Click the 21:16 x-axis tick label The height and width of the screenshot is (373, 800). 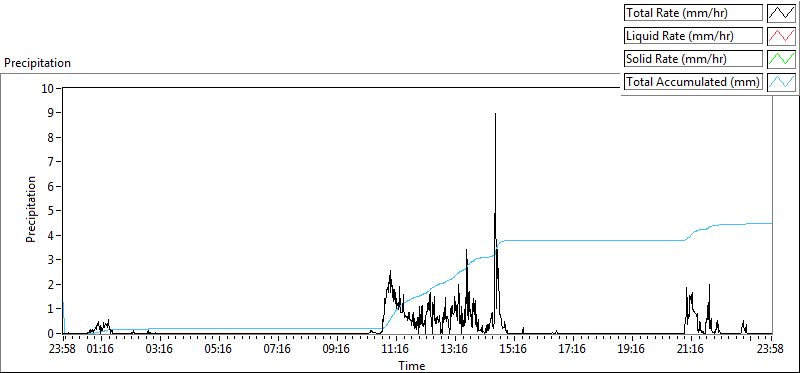point(691,349)
